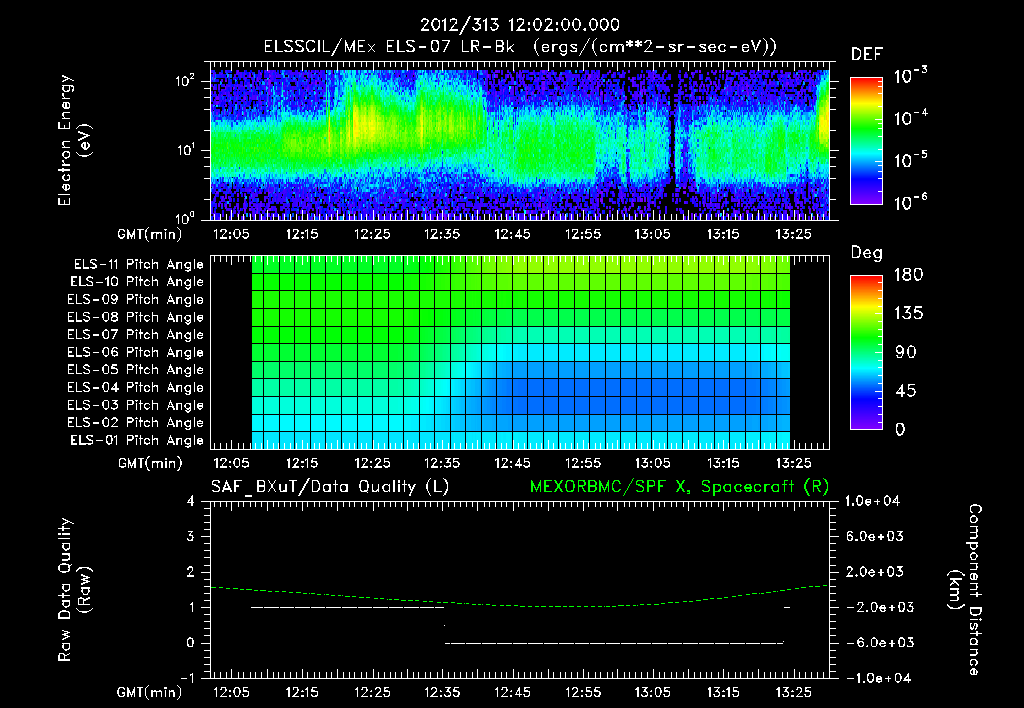1024x708 pixels.
Task: Click the ELS-07 Pitch Angle row label
Action: (x=136, y=334)
